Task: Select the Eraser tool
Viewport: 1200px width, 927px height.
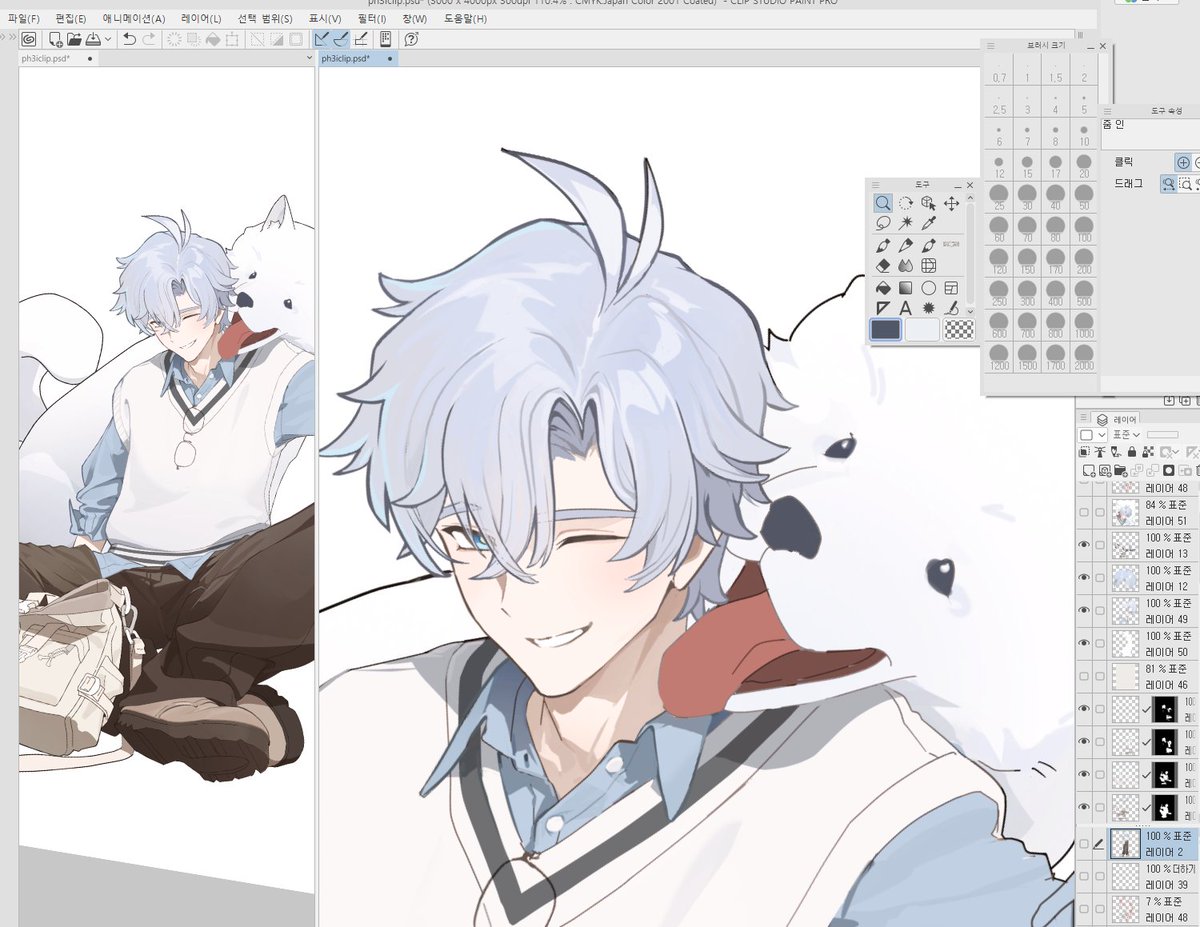Action: coord(883,266)
